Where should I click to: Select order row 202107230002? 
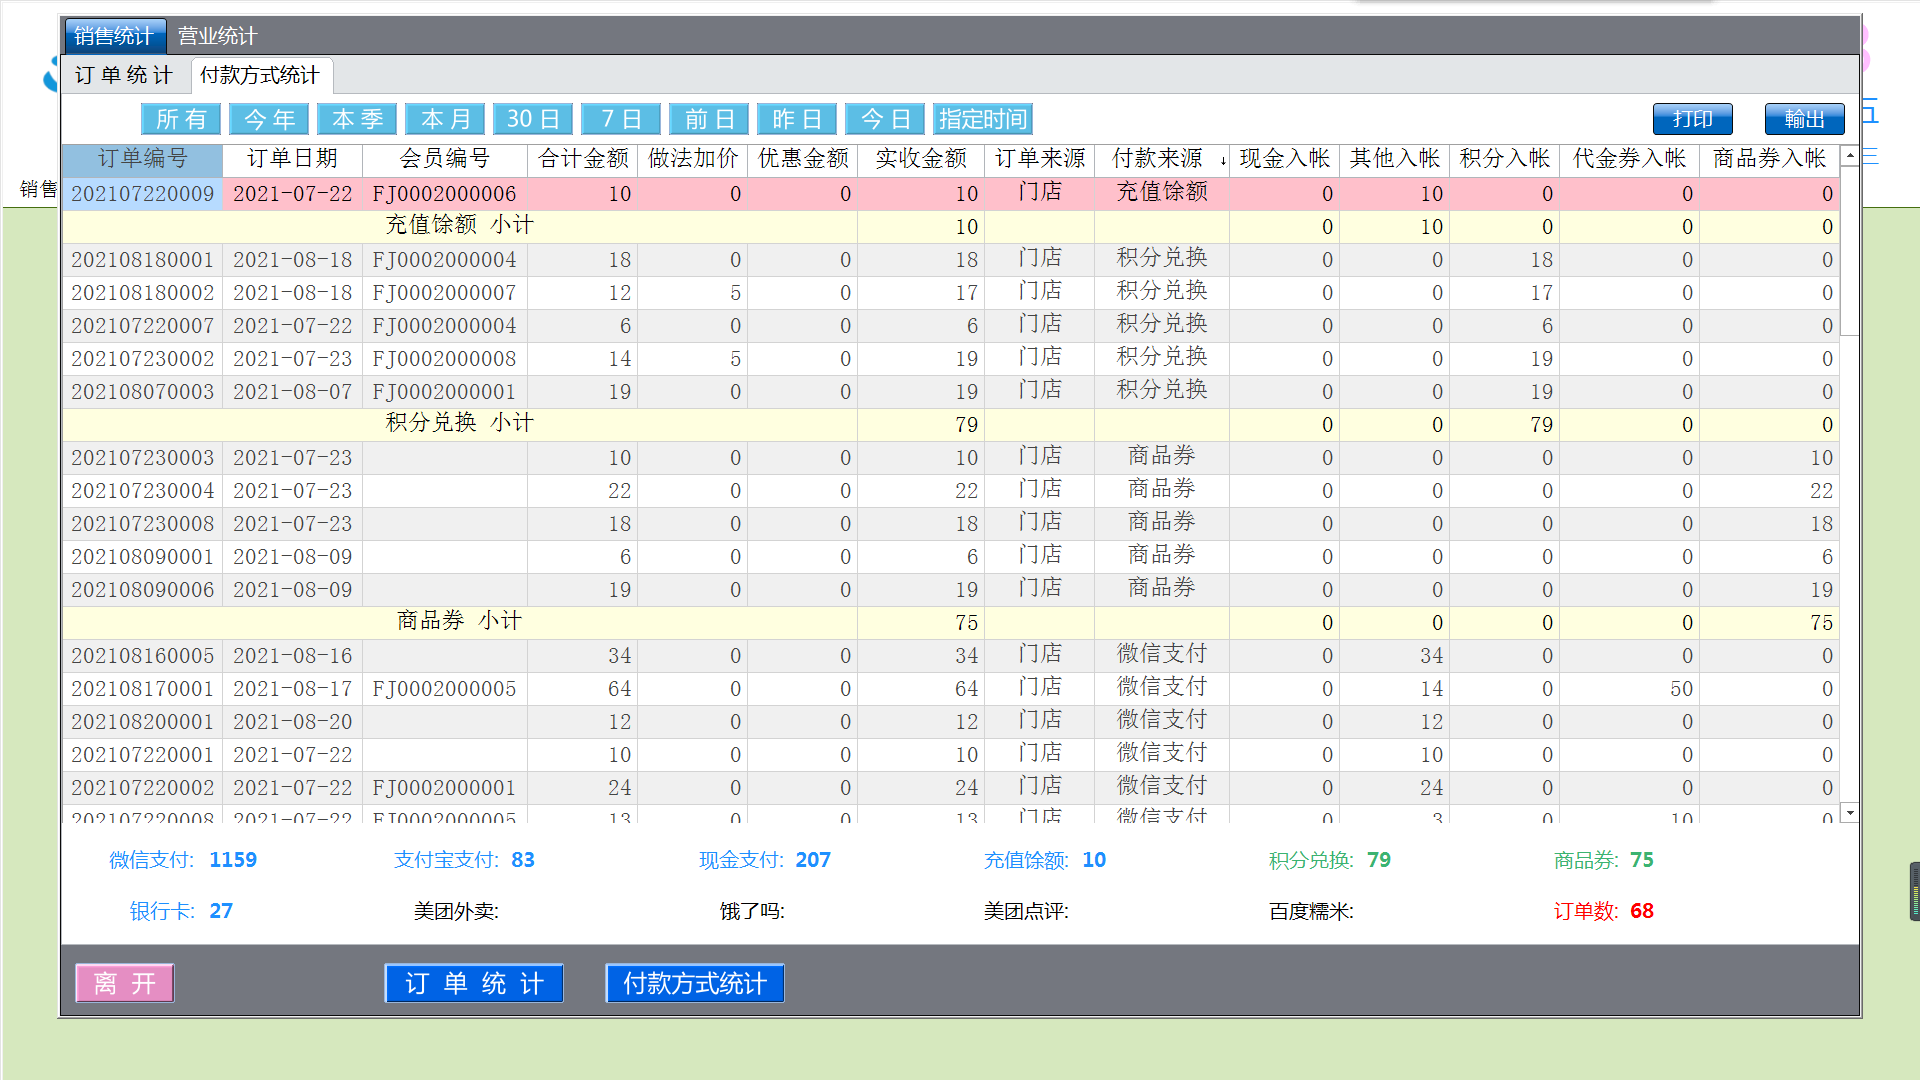[x=950, y=359]
